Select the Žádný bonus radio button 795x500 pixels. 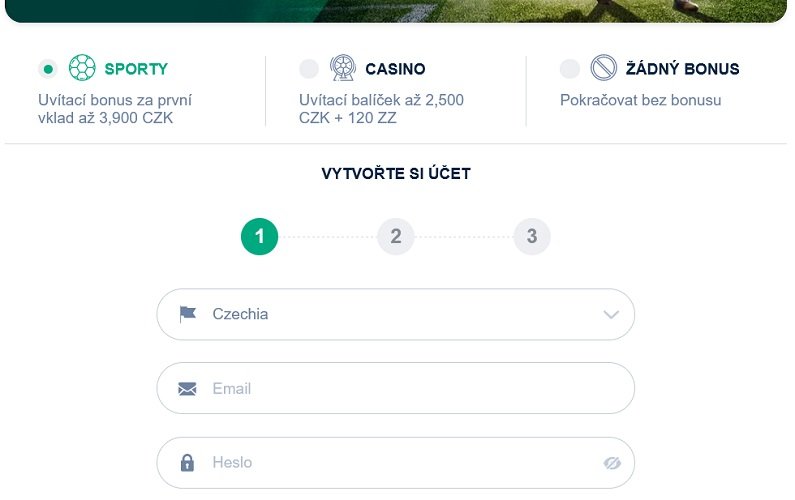point(570,69)
